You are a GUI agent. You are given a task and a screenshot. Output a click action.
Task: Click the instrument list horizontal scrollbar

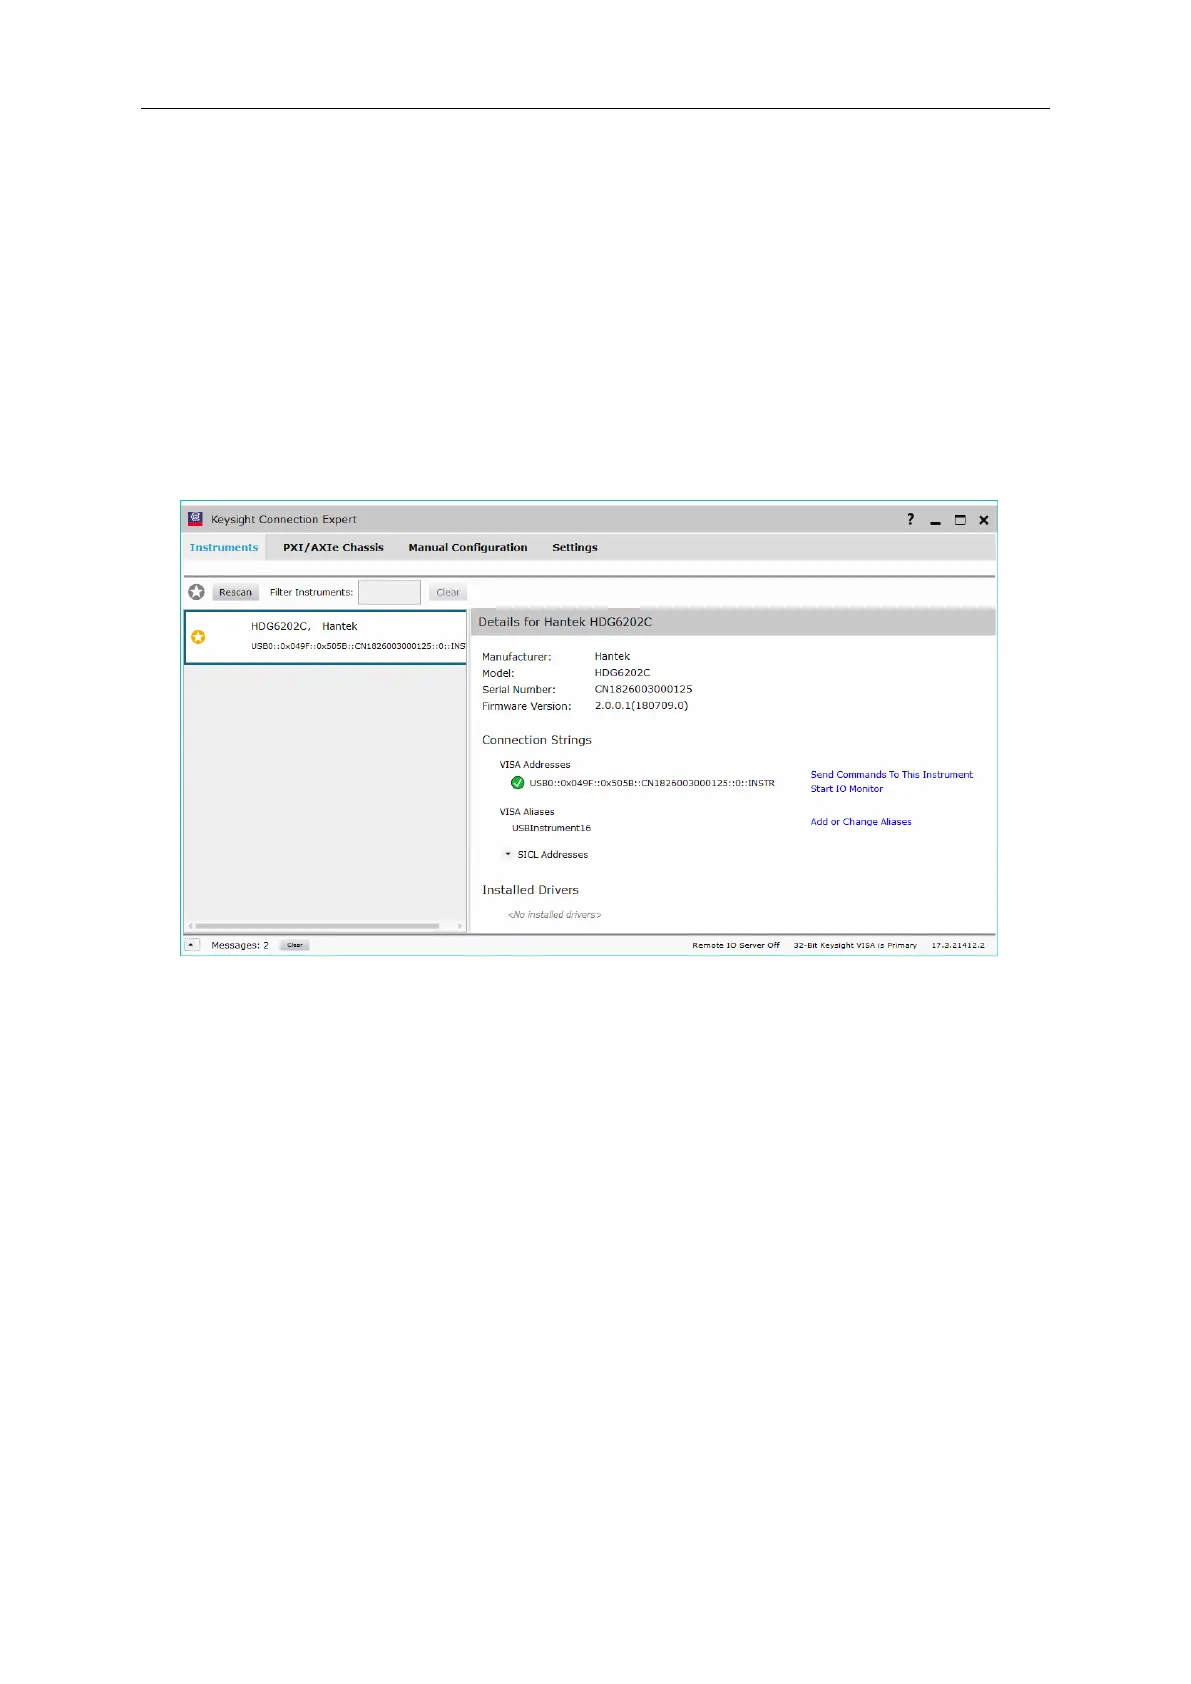317,926
